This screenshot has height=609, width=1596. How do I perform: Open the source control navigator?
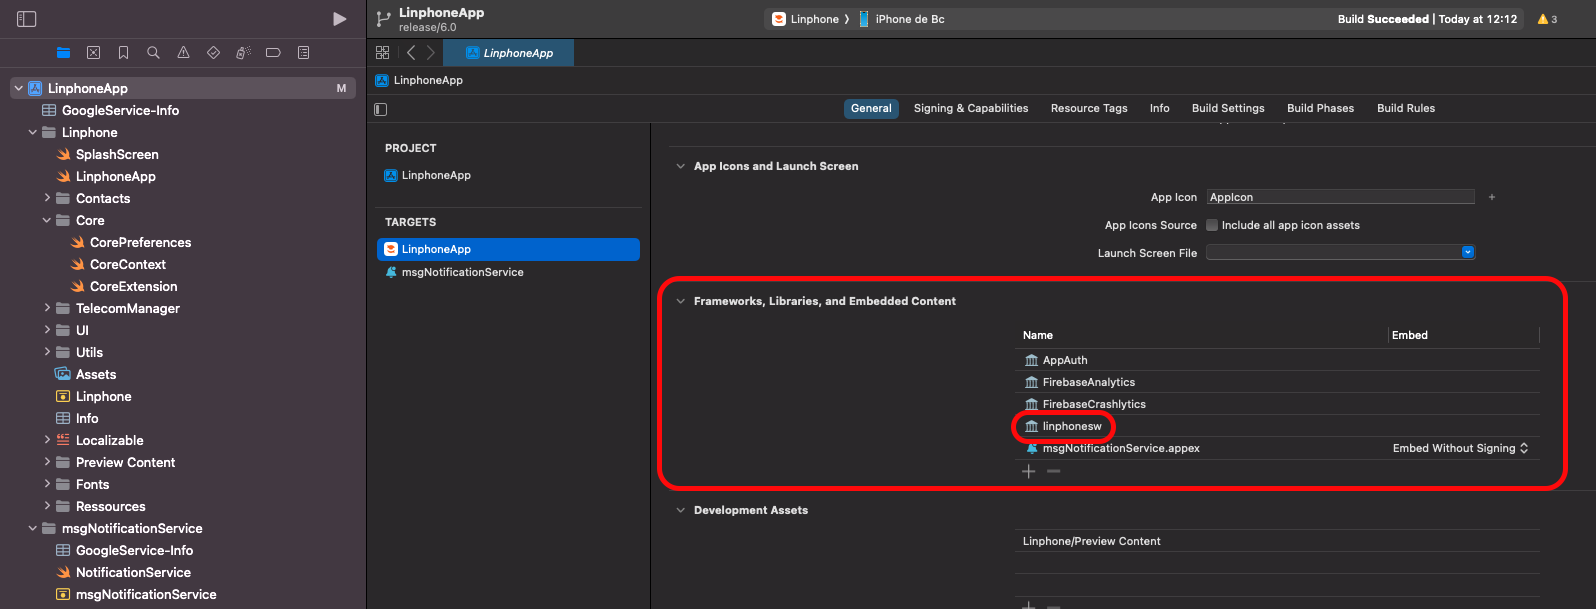[93, 53]
